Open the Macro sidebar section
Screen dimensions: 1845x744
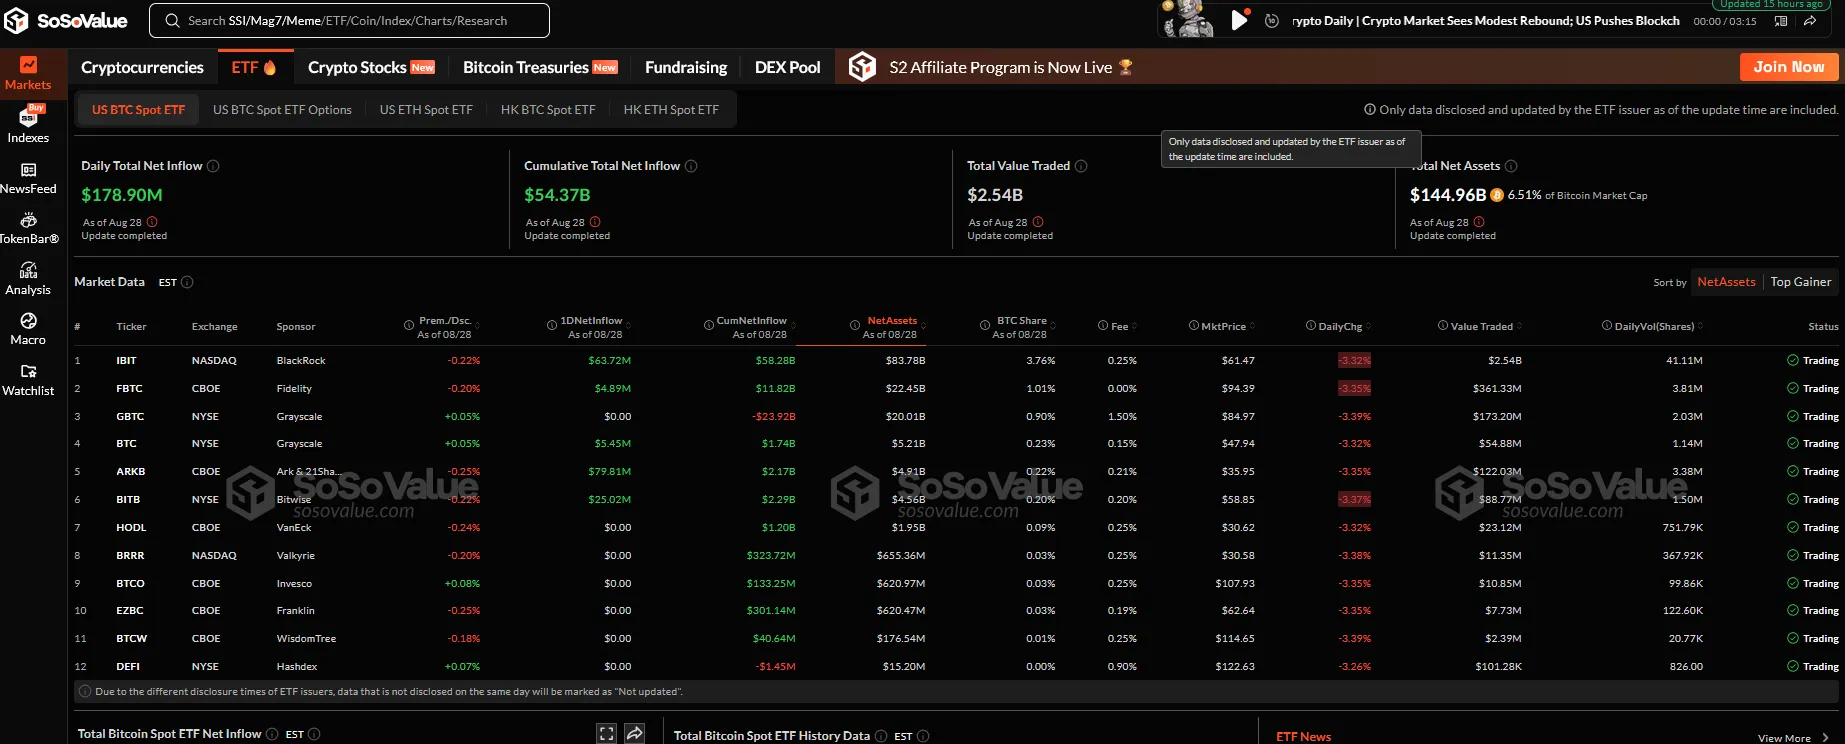point(28,329)
